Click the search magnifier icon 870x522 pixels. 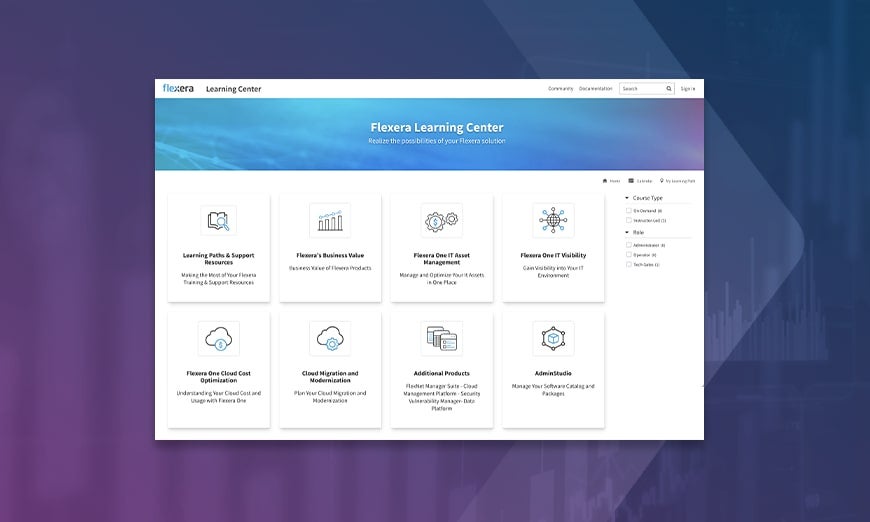click(669, 89)
